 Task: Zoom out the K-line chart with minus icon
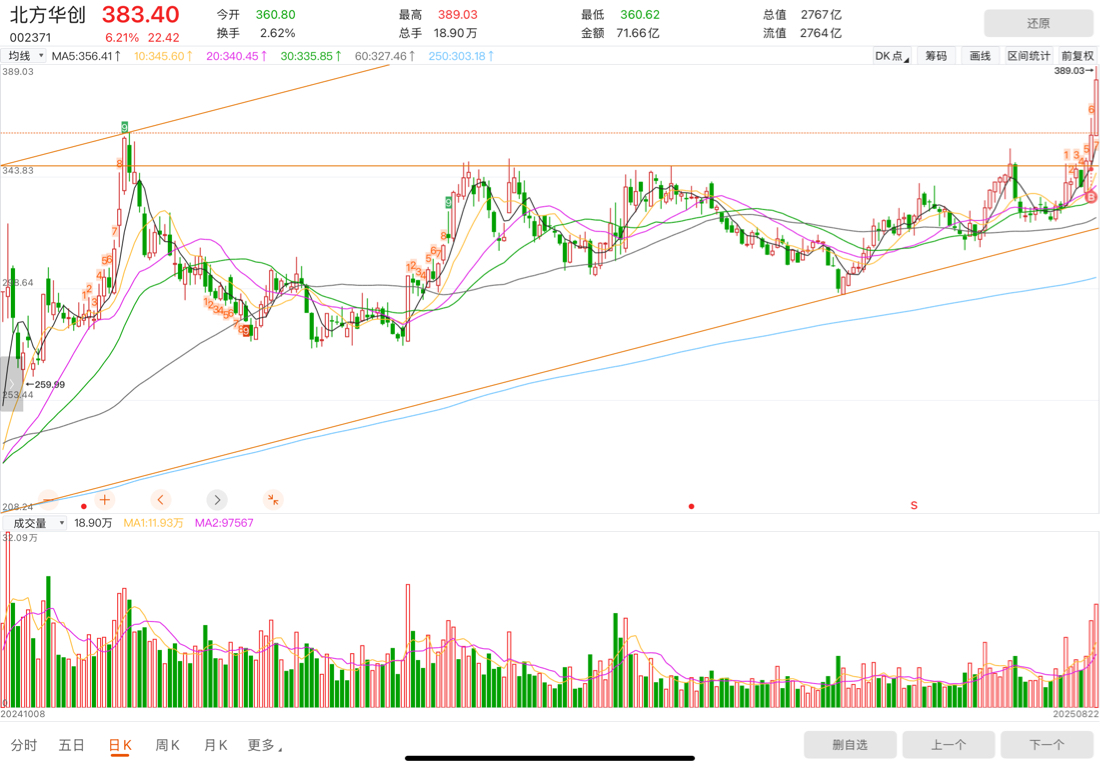coord(48,499)
